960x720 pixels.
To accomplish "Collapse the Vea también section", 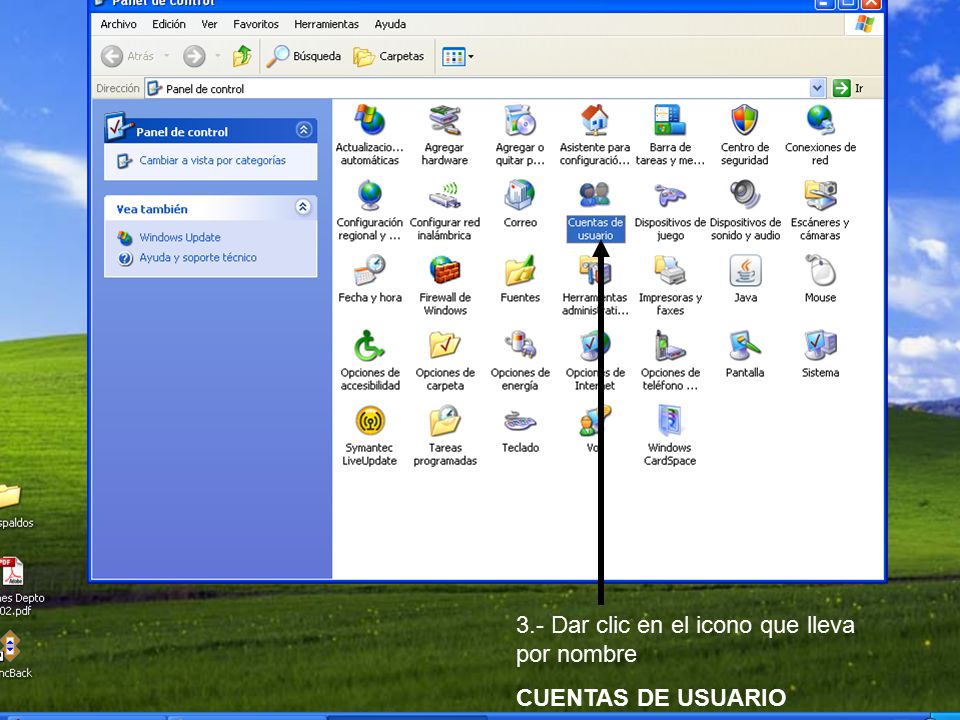I will click(302, 207).
